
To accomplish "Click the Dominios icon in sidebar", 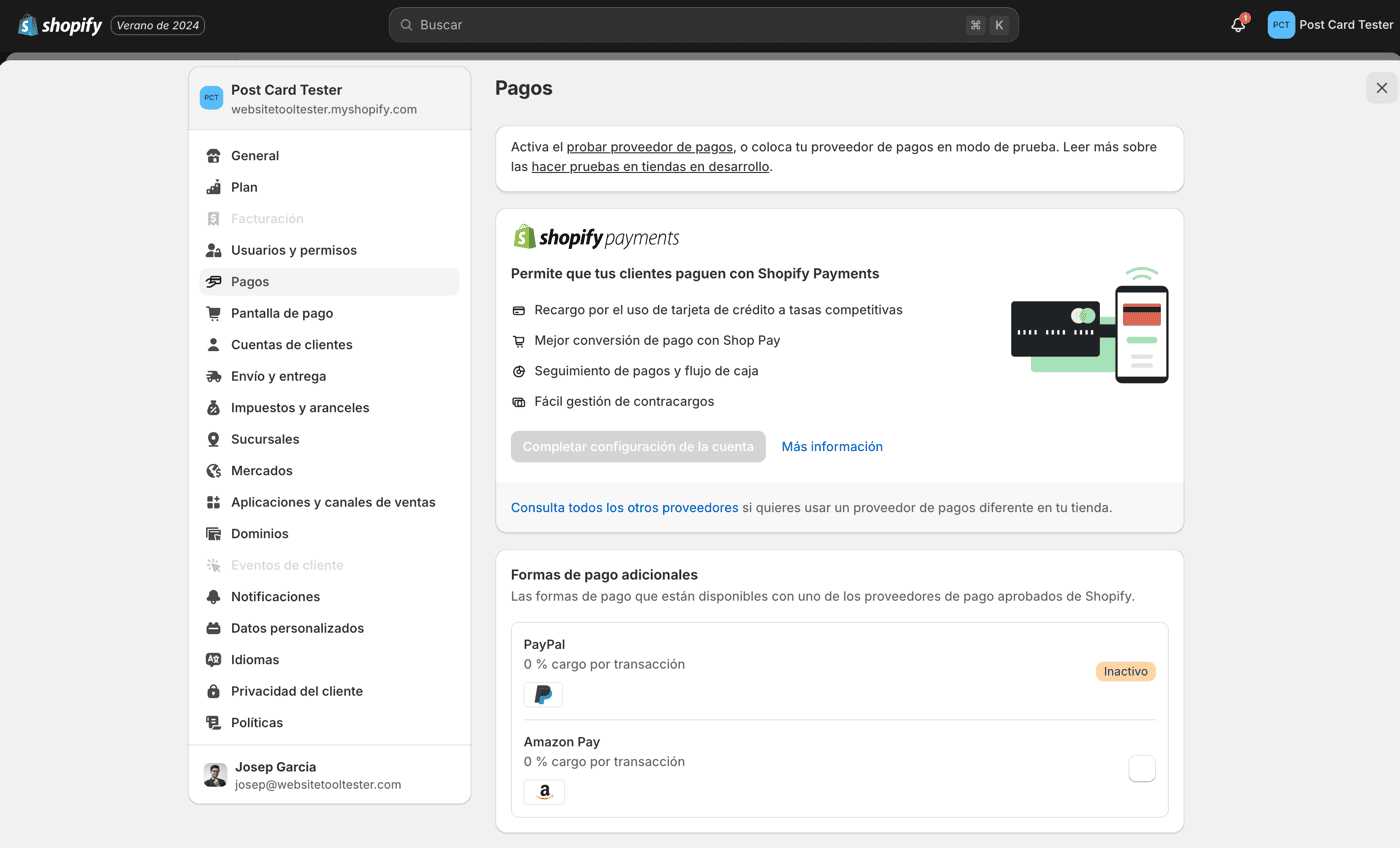I will pyautogui.click(x=213, y=534).
